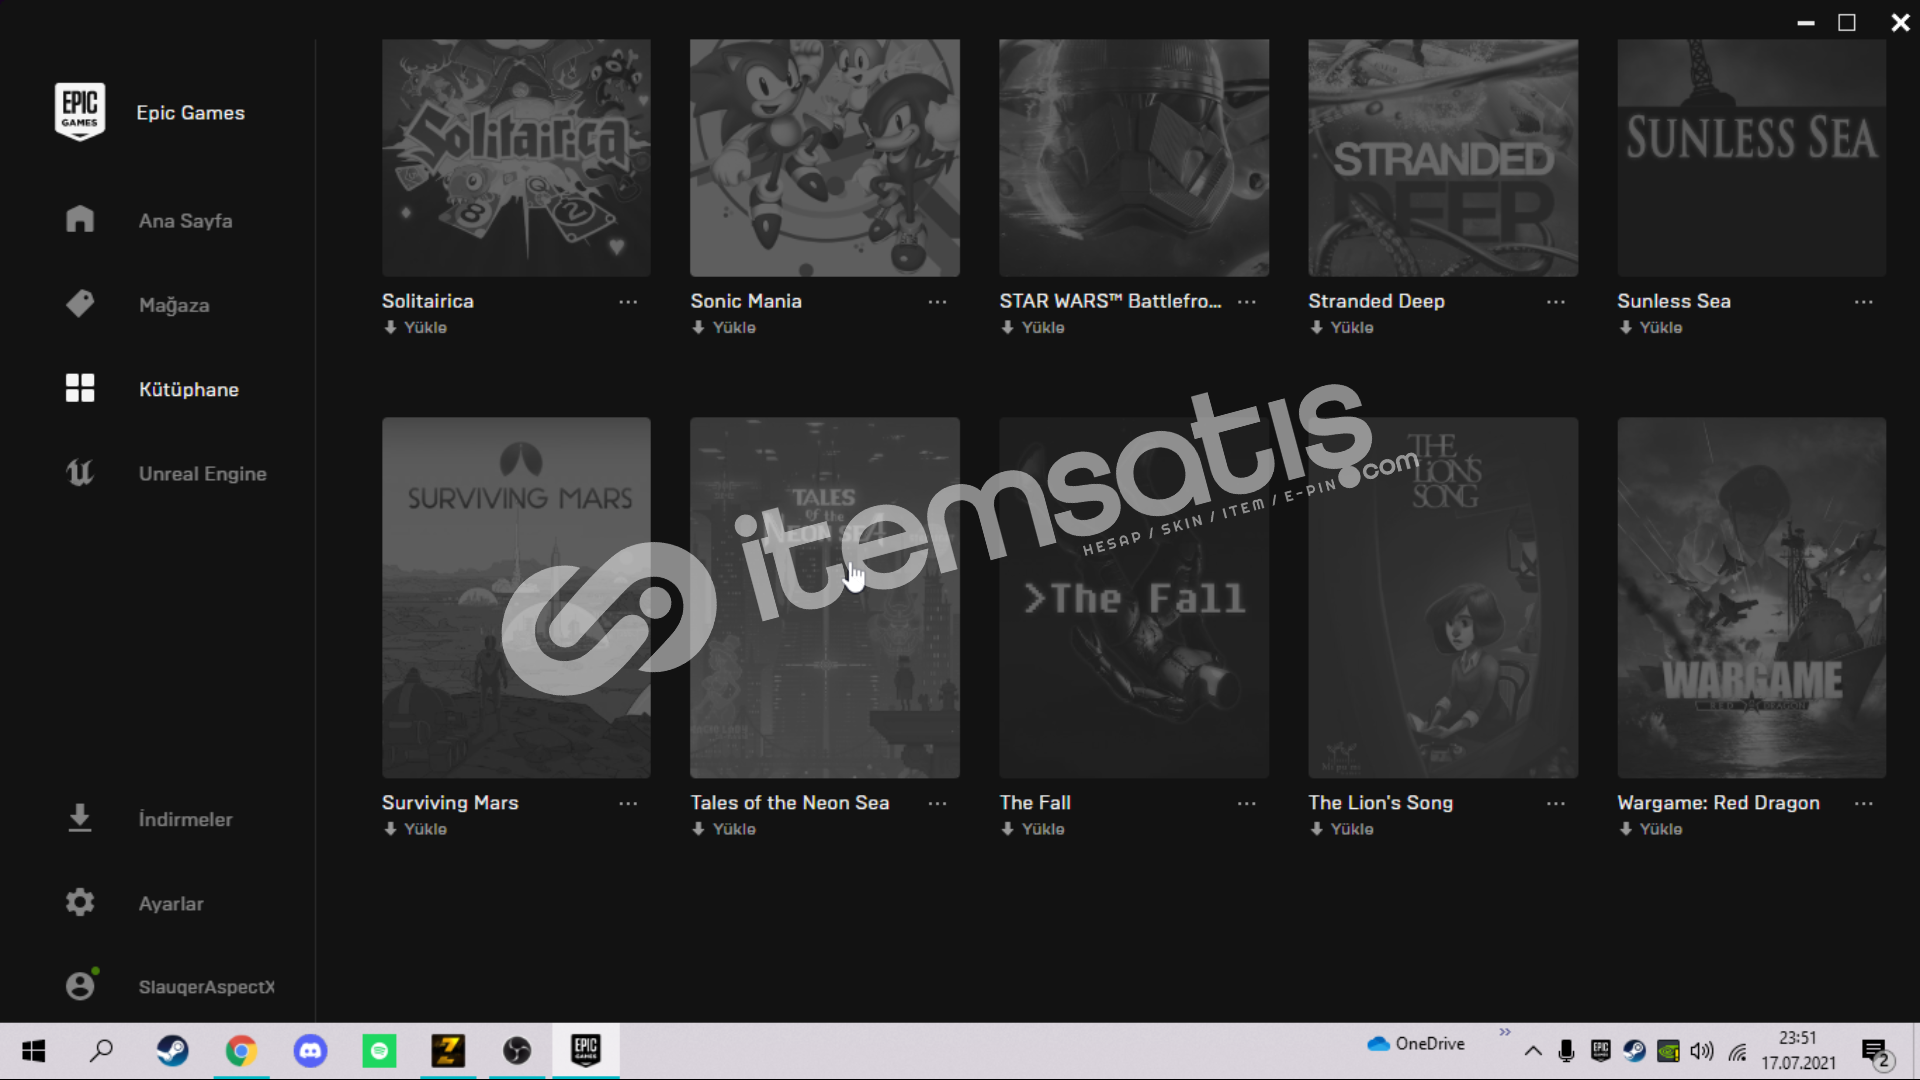Open the Mağaza store tag icon
The height and width of the screenshot is (1080, 1920).
click(80, 304)
